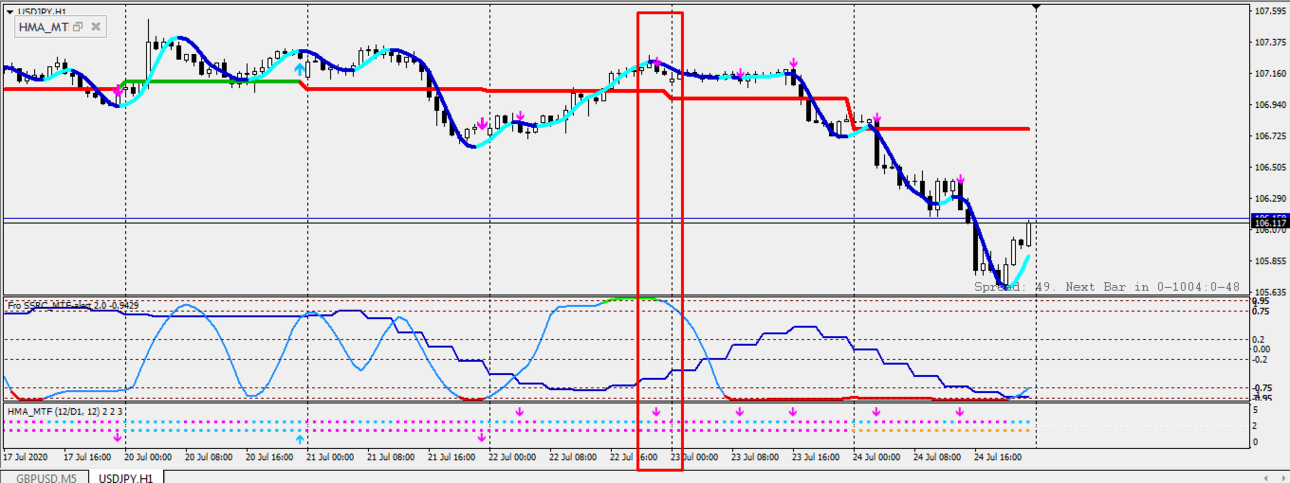Close the floating HMA_MT window

point(96,28)
